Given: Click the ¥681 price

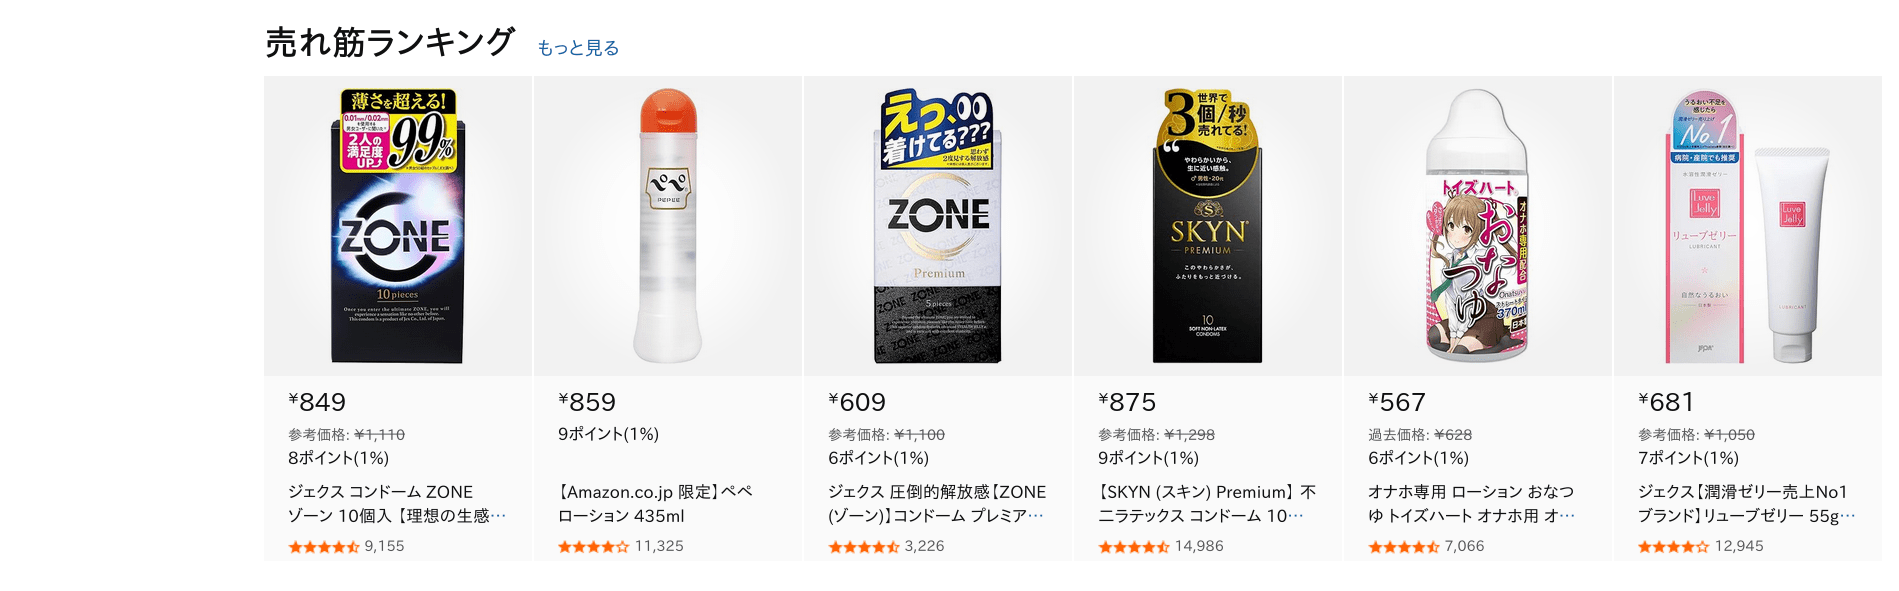Looking at the screenshot, I should (x=1666, y=402).
